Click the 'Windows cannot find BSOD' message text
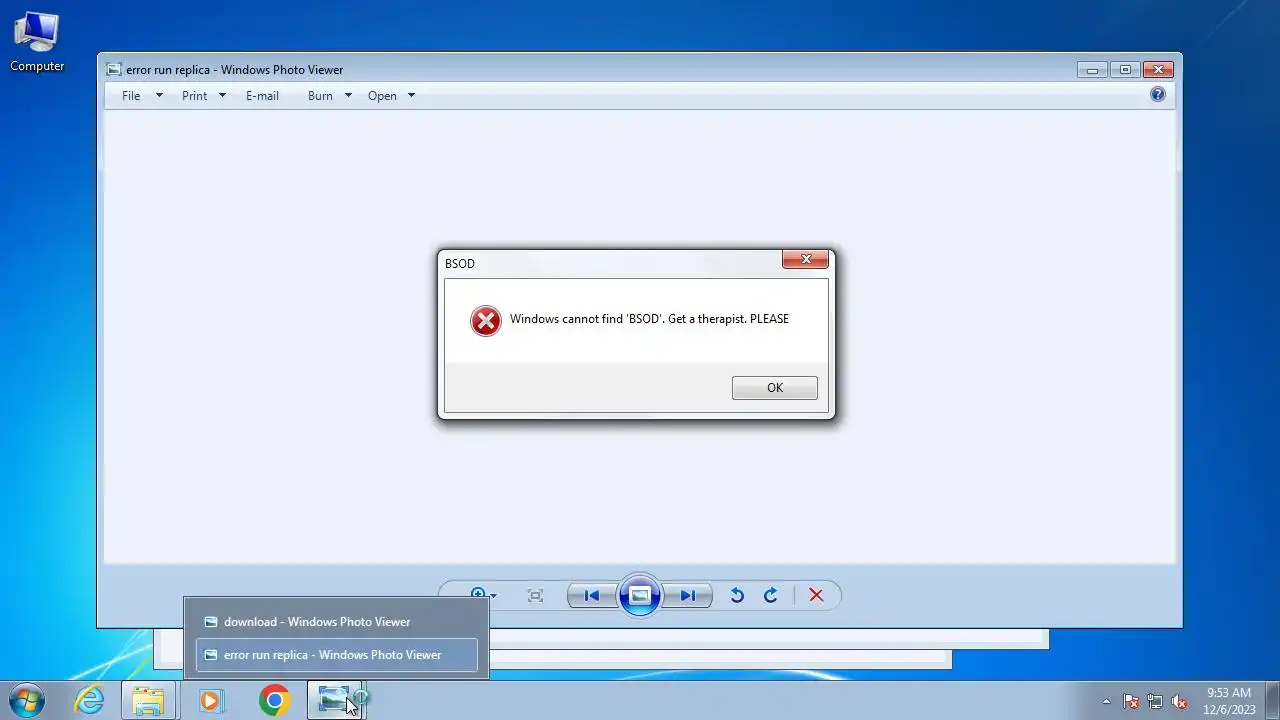The height and width of the screenshot is (720, 1280). point(649,319)
